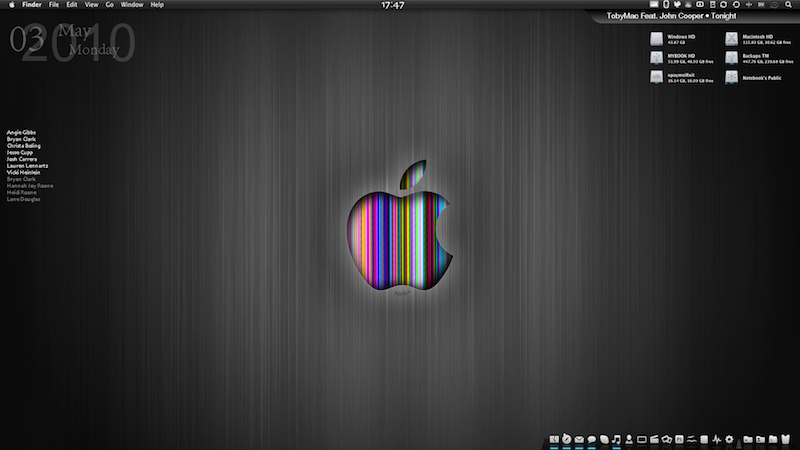This screenshot has height=450, width=800.
Task: Select Hannah Joy Roane in the list
Action: [x=30, y=186]
